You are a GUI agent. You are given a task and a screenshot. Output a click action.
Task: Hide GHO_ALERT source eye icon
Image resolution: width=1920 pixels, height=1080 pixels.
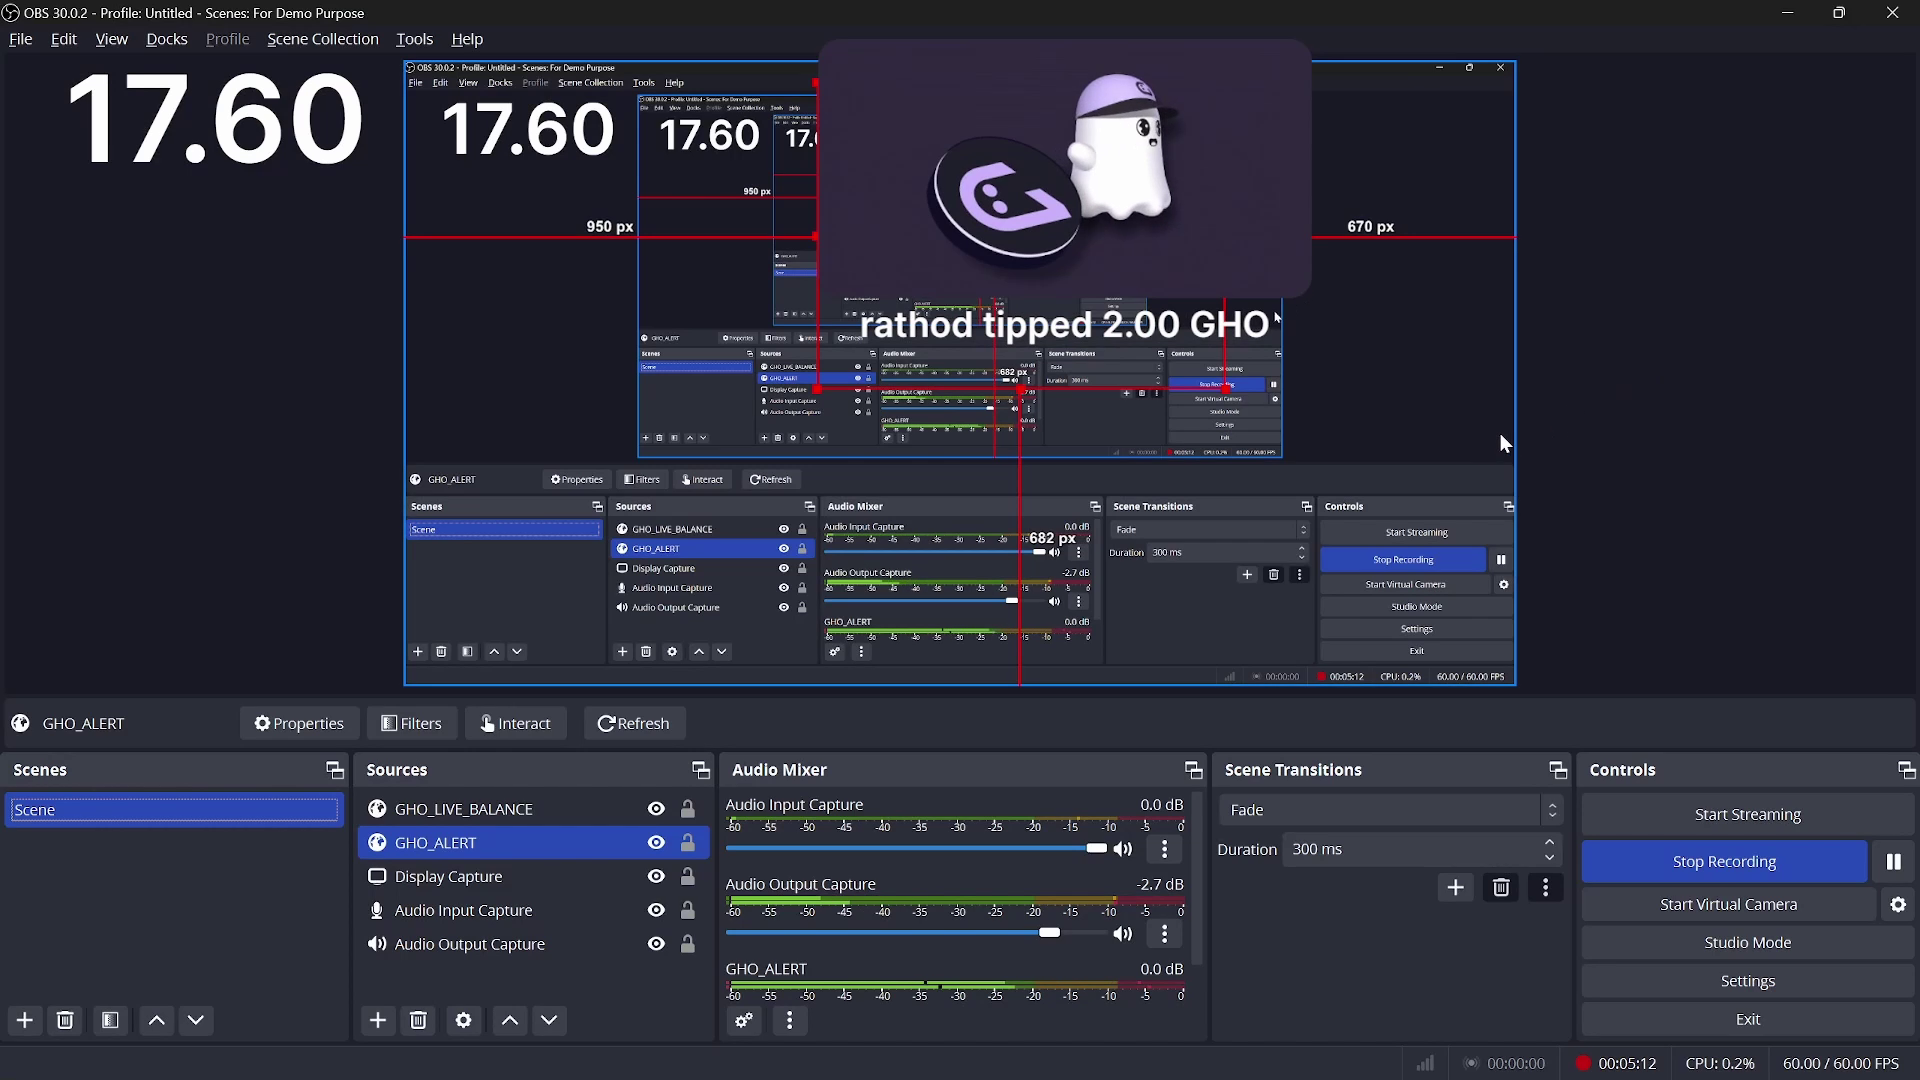click(x=656, y=843)
